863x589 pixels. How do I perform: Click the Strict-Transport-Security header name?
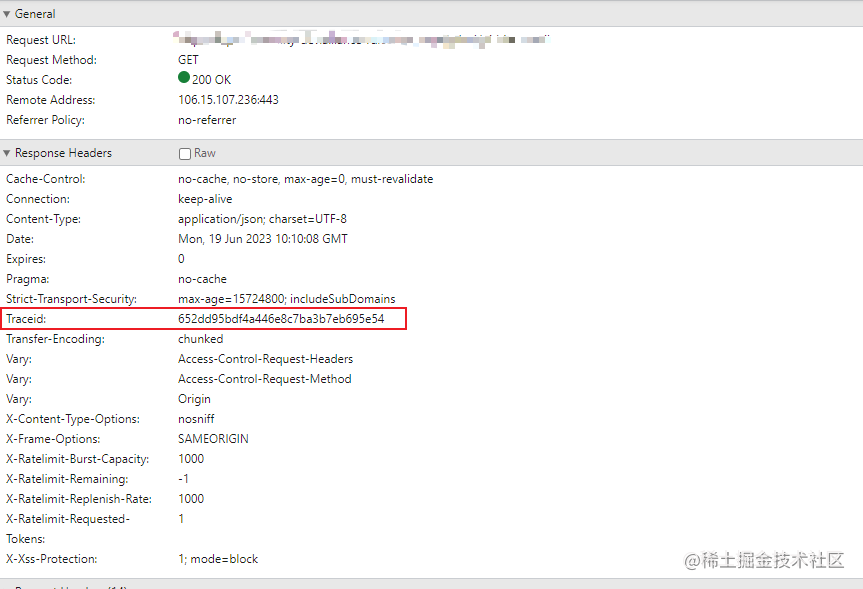(72, 299)
